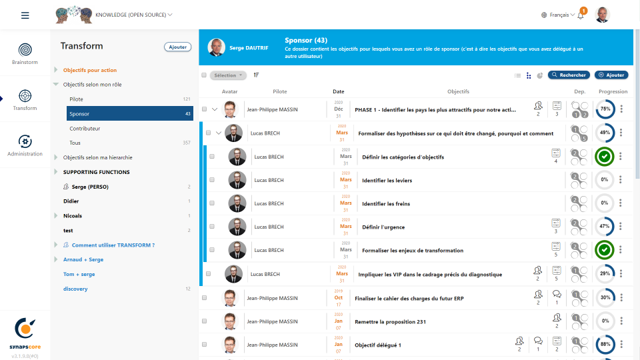Expand SUPPORTING FUNCTIONS node
640x360 pixels.
(56, 172)
